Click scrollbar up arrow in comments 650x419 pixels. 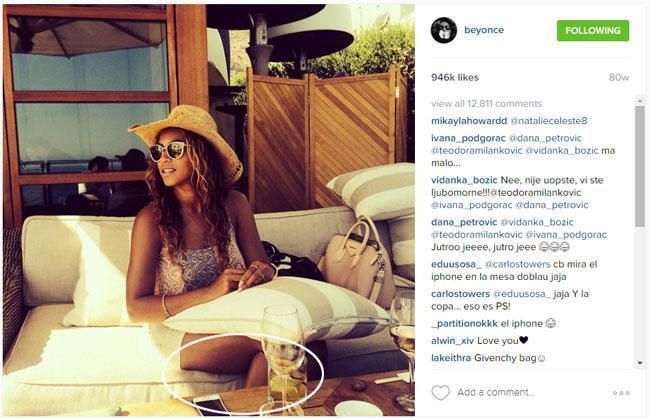(x=640, y=101)
